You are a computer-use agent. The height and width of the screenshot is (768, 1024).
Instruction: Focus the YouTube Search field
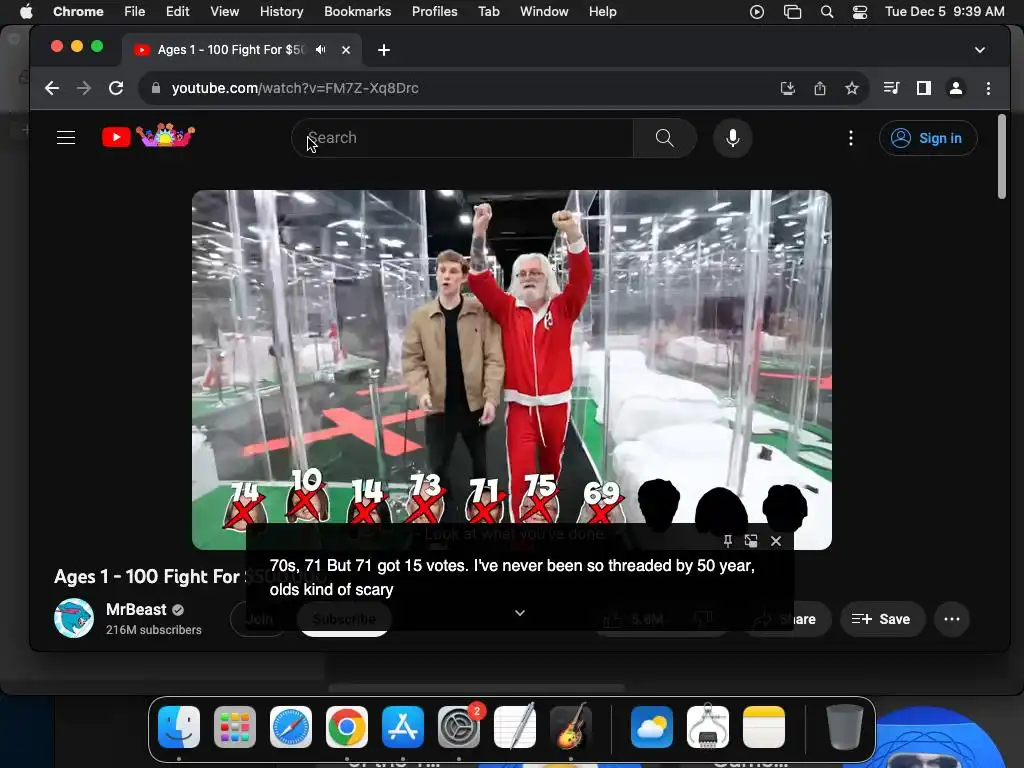pos(462,138)
